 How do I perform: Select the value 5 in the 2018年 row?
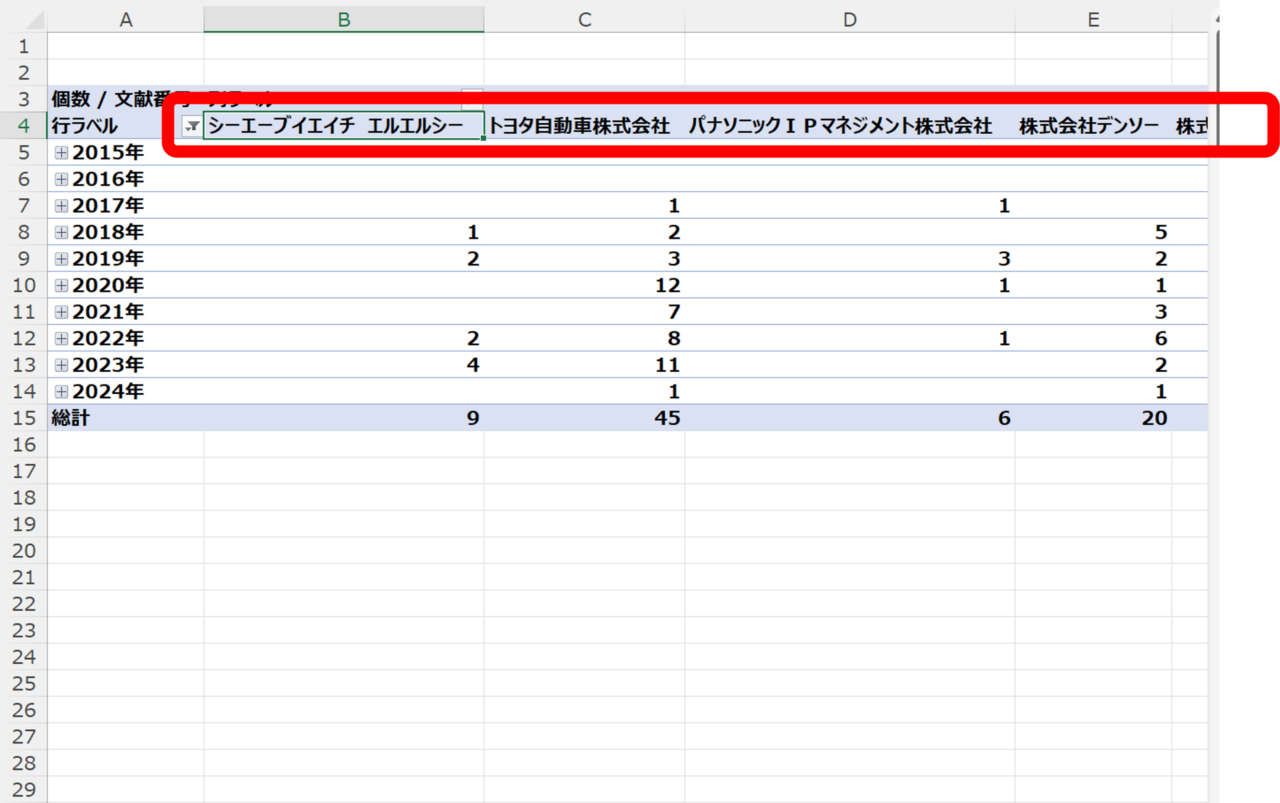pos(1094,233)
